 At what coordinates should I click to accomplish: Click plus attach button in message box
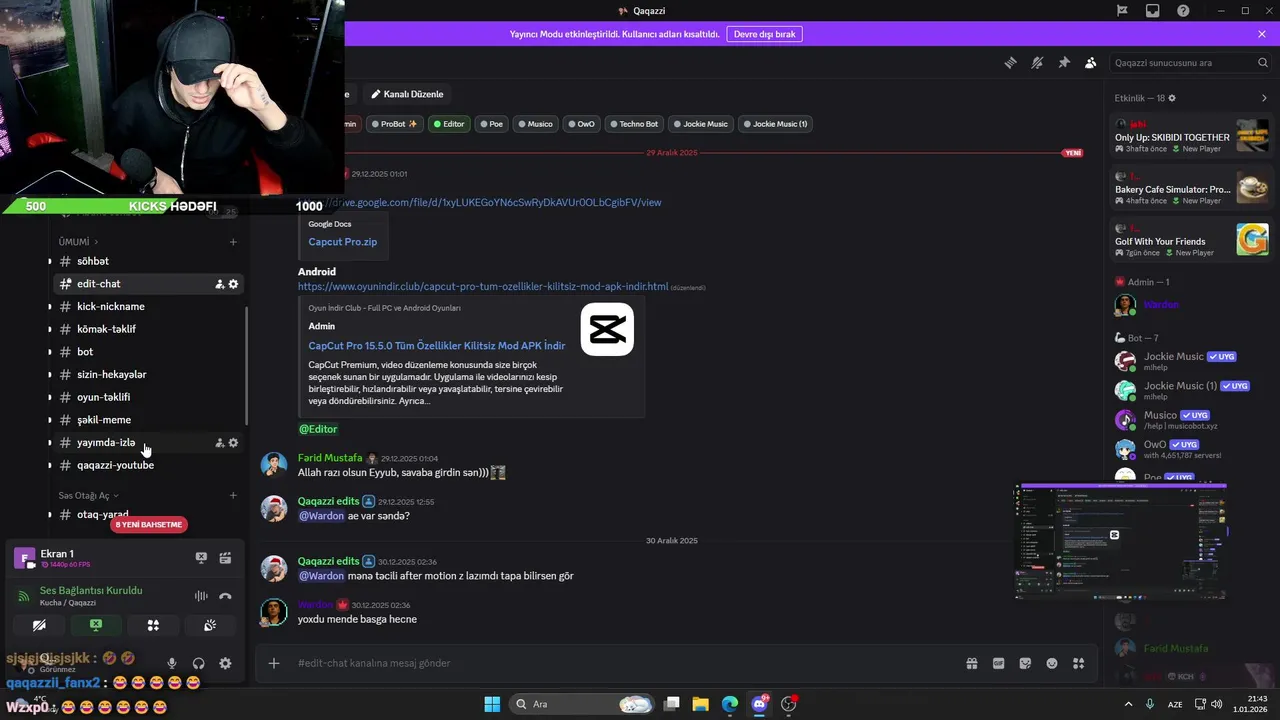click(x=274, y=663)
